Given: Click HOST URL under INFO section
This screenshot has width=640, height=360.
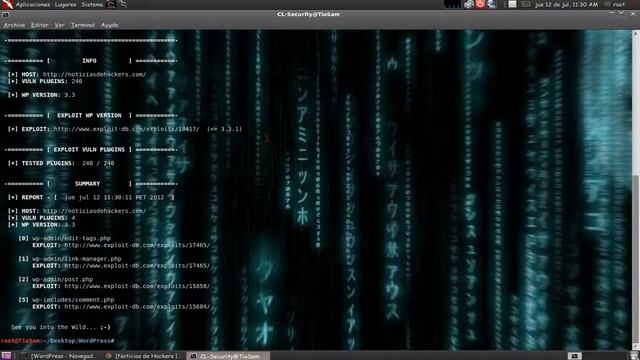Looking at the screenshot, I should point(94,74).
